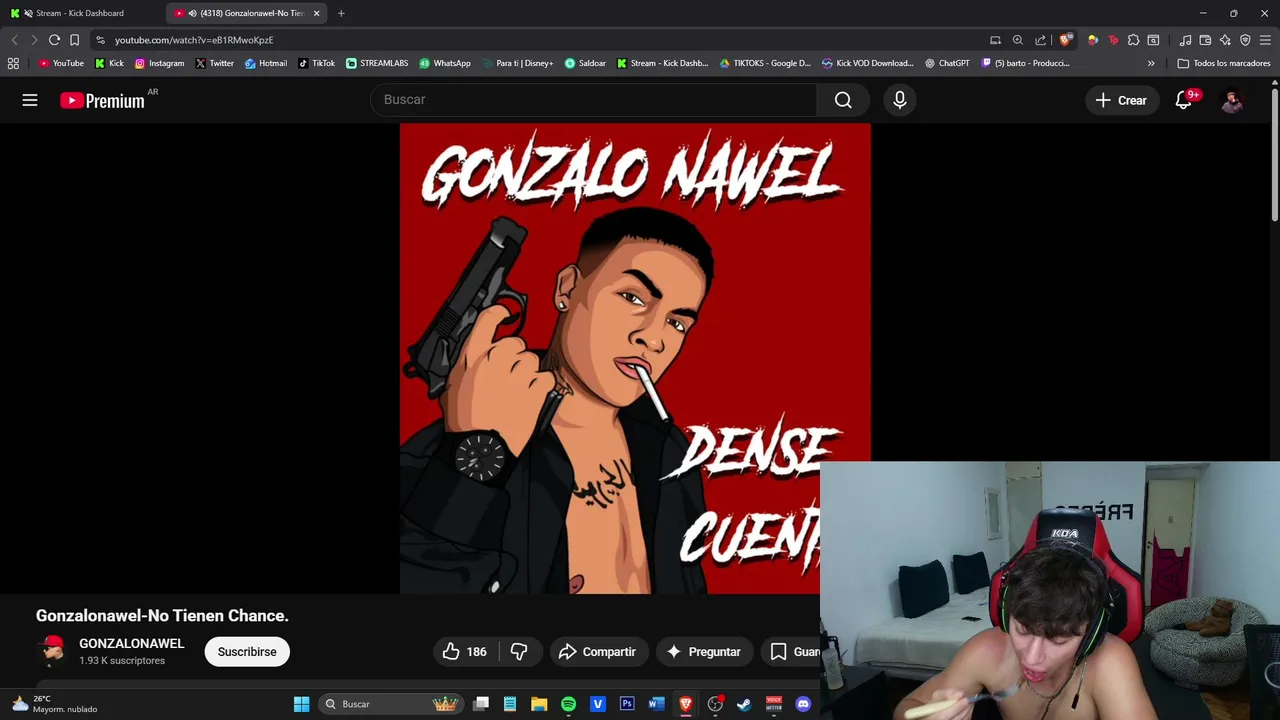Ask about video with Preguntar button
This screenshot has height=720, width=1280.
(703, 652)
